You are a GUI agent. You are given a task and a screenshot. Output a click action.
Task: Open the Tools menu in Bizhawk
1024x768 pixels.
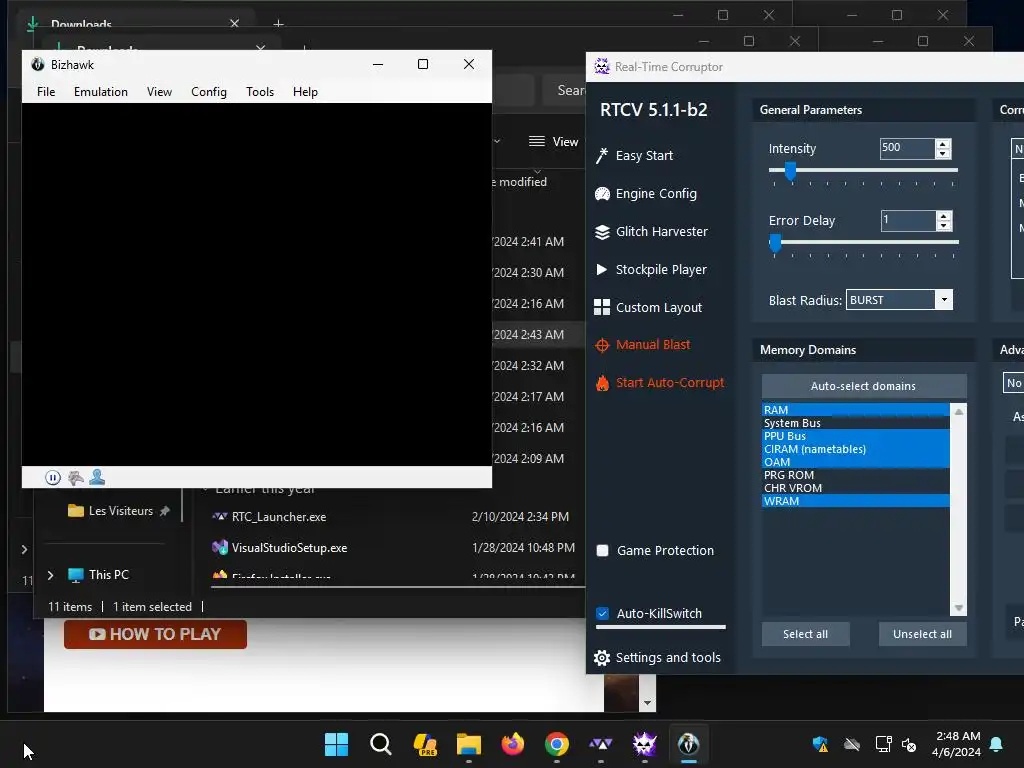point(260,91)
